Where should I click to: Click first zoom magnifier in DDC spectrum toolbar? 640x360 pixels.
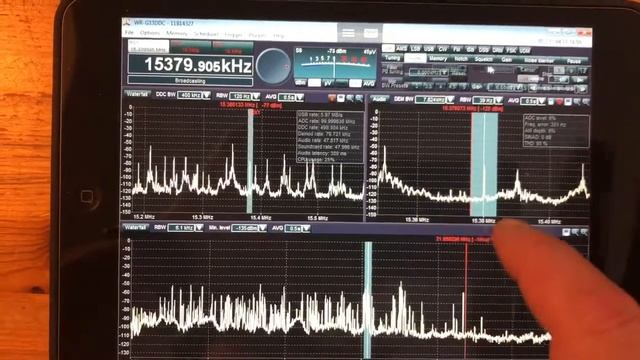(x=350, y=98)
